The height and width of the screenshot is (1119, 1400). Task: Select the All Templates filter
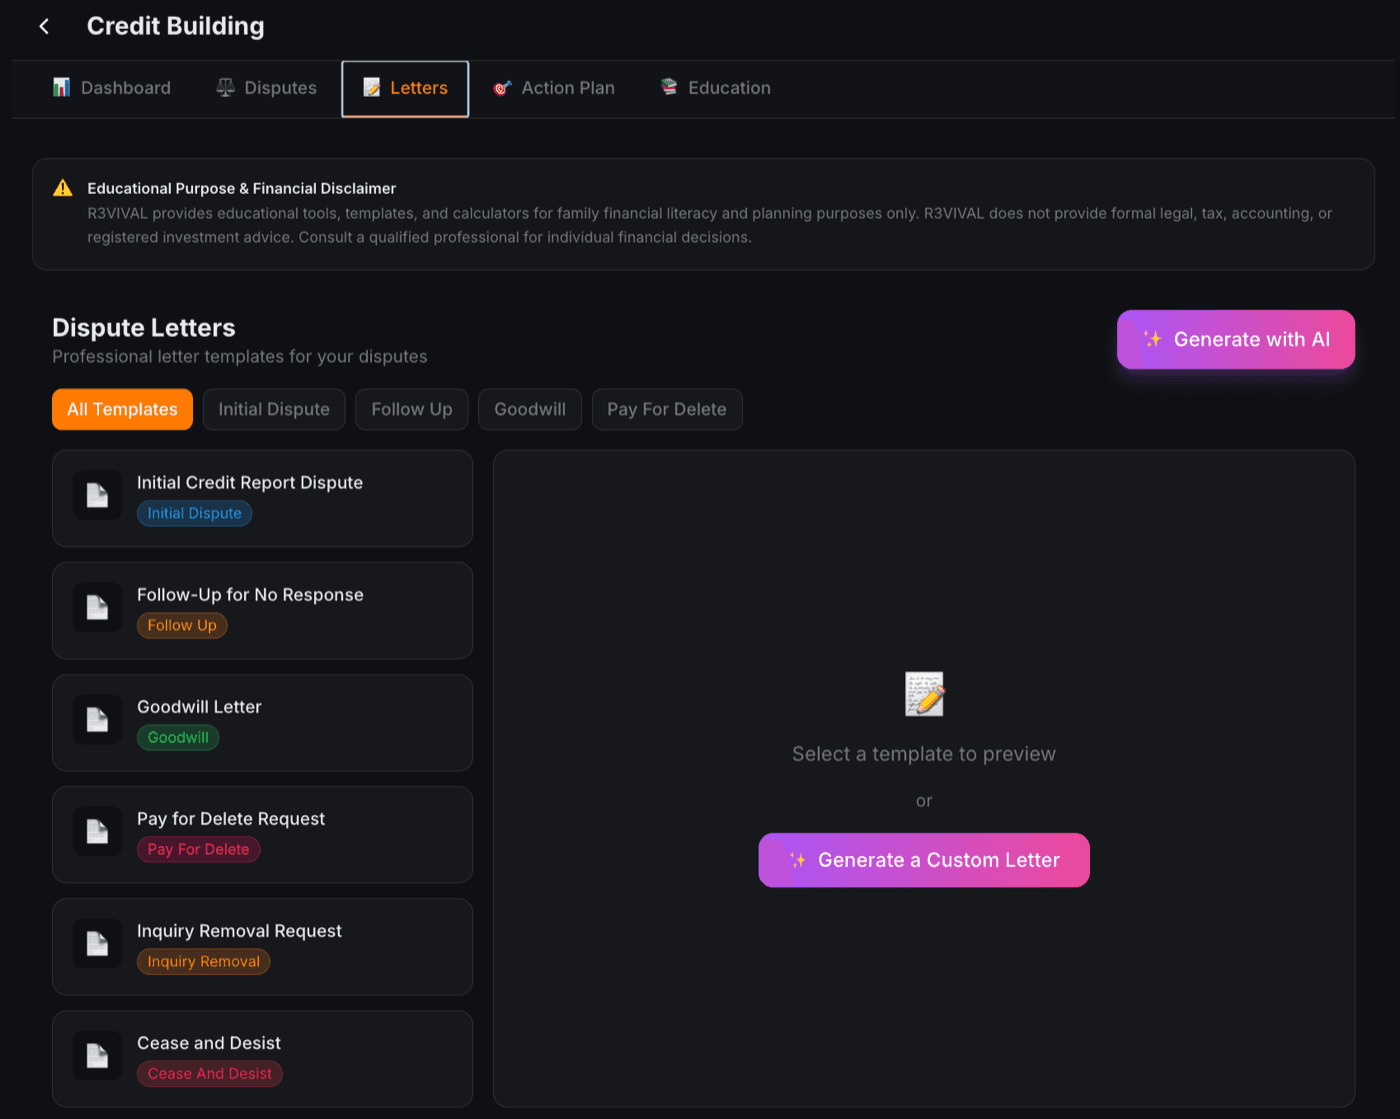coord(122,409)
